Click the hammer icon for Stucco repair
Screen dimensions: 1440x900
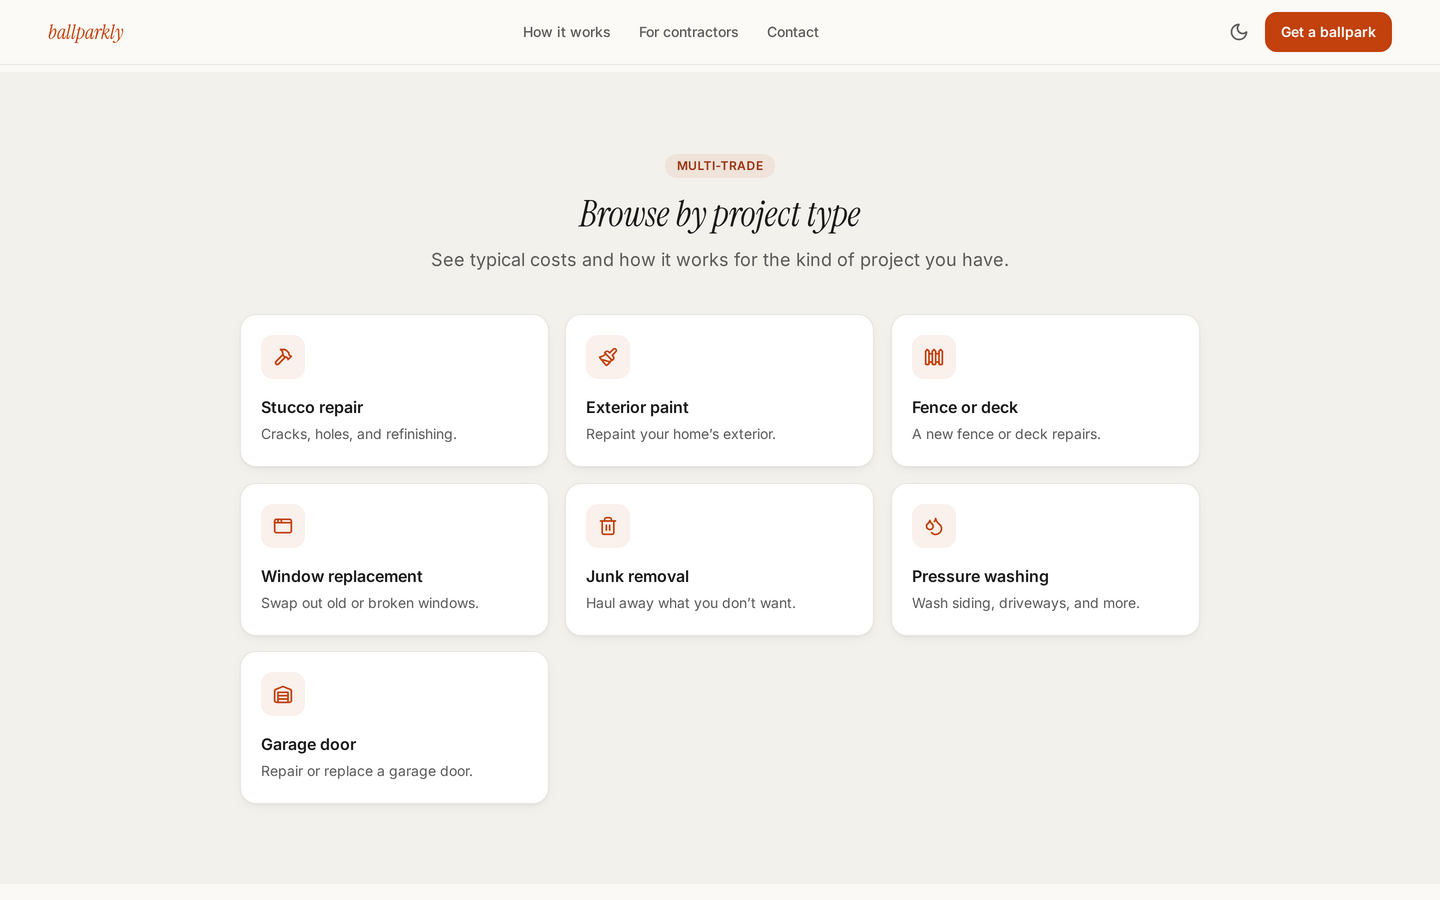pos(283,357)
